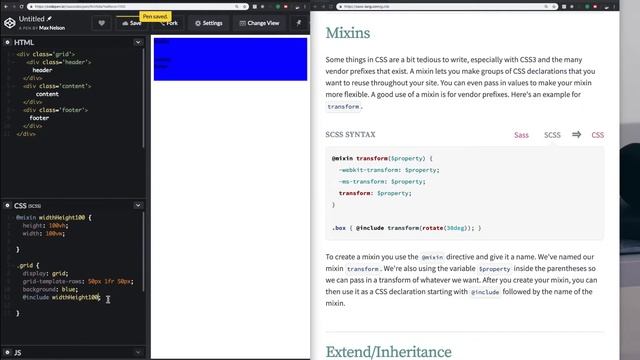Click the 'display: grid;' CSS line

pos(45,273)
